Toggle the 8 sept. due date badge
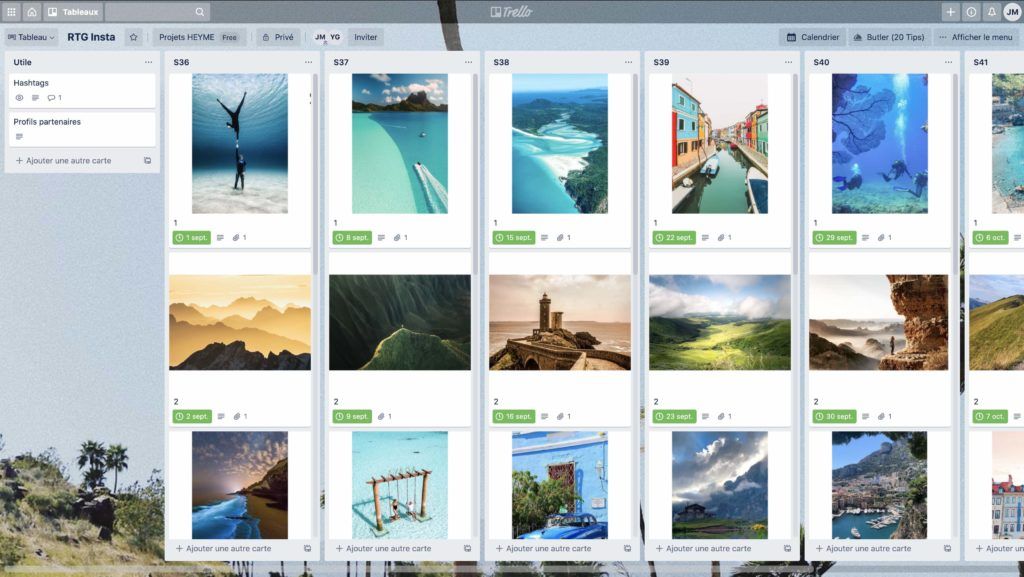This screenshot has width=1024, height=577. [x=352, y=238]
